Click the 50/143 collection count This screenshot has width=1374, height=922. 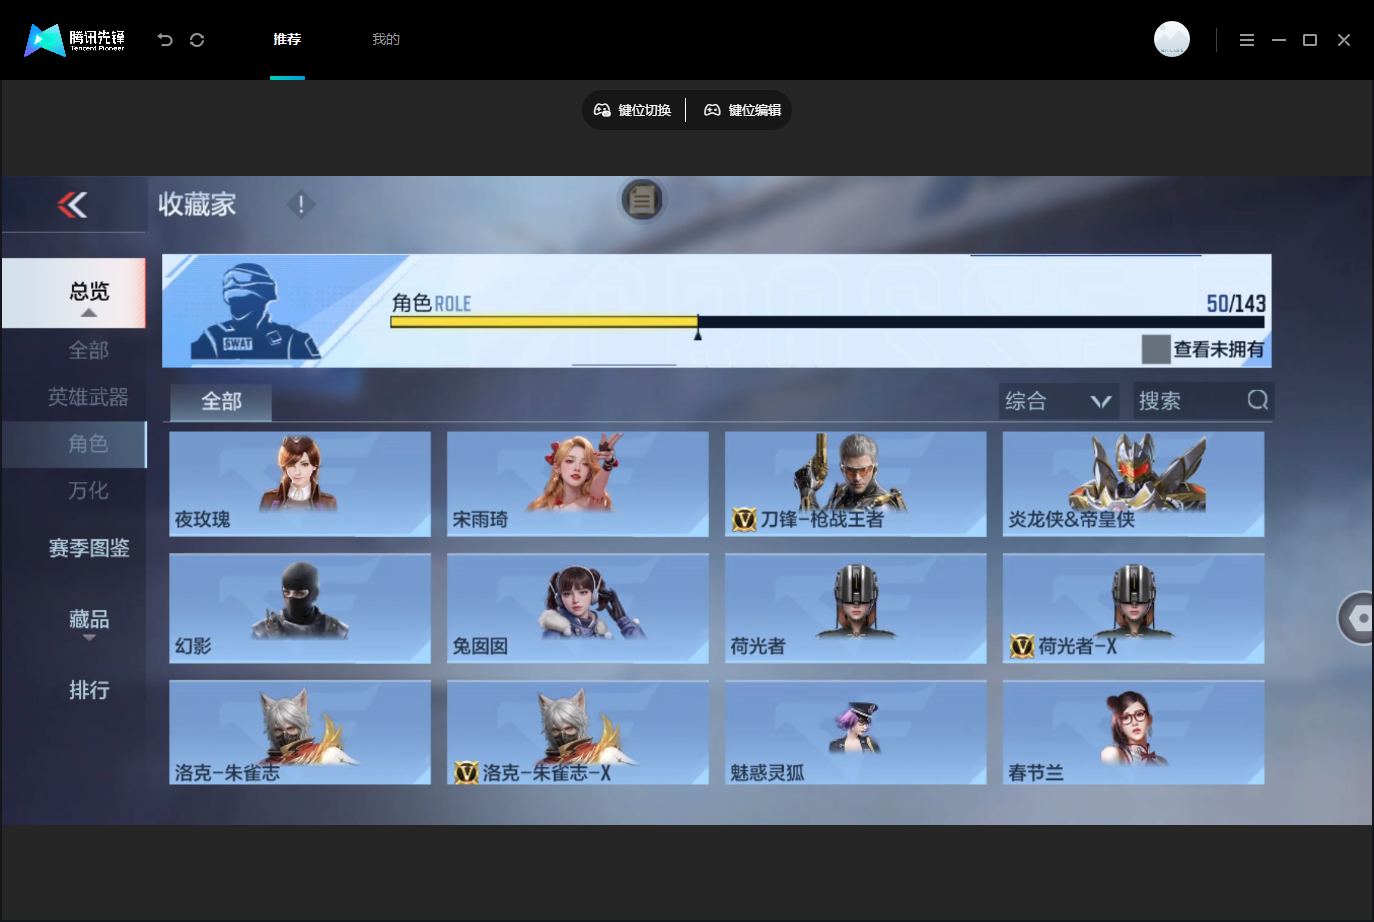pyautogui.click(x=1236, y=303)
